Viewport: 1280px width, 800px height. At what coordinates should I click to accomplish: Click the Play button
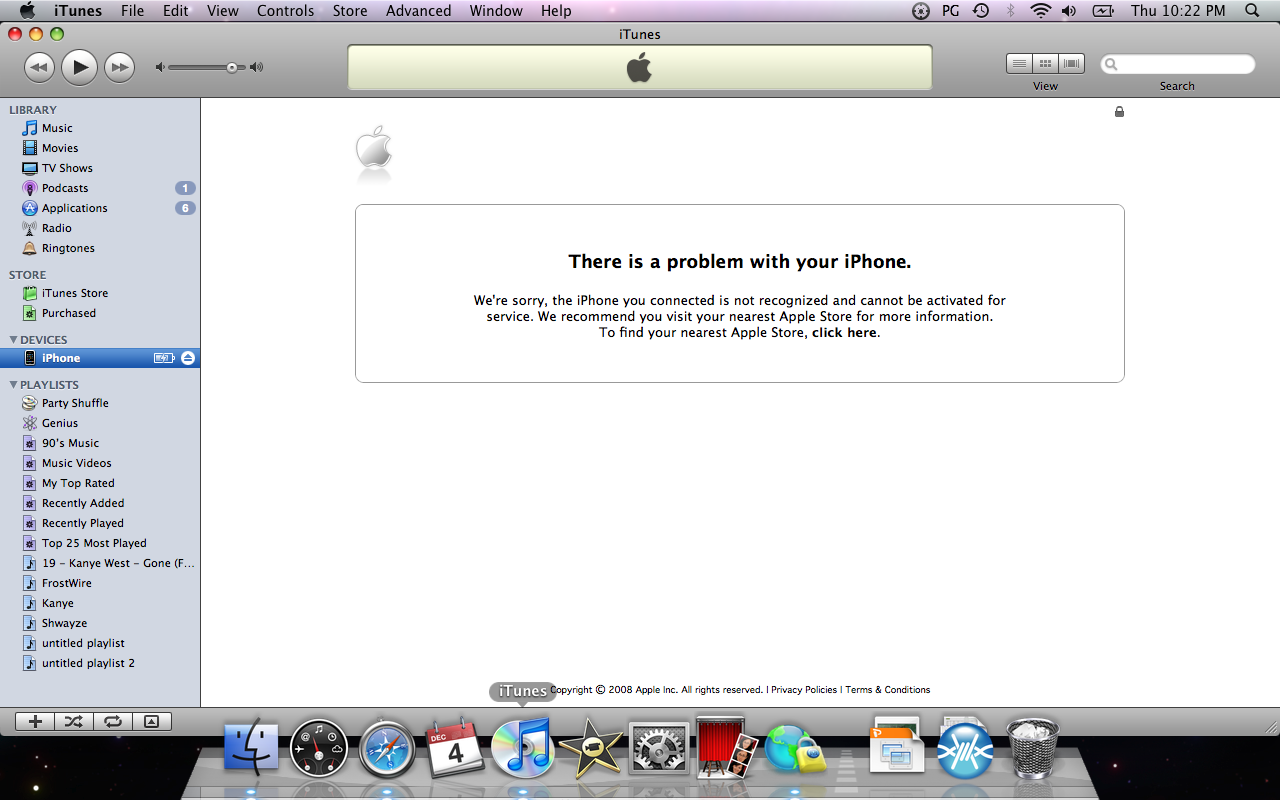click(x=79, y=67)
